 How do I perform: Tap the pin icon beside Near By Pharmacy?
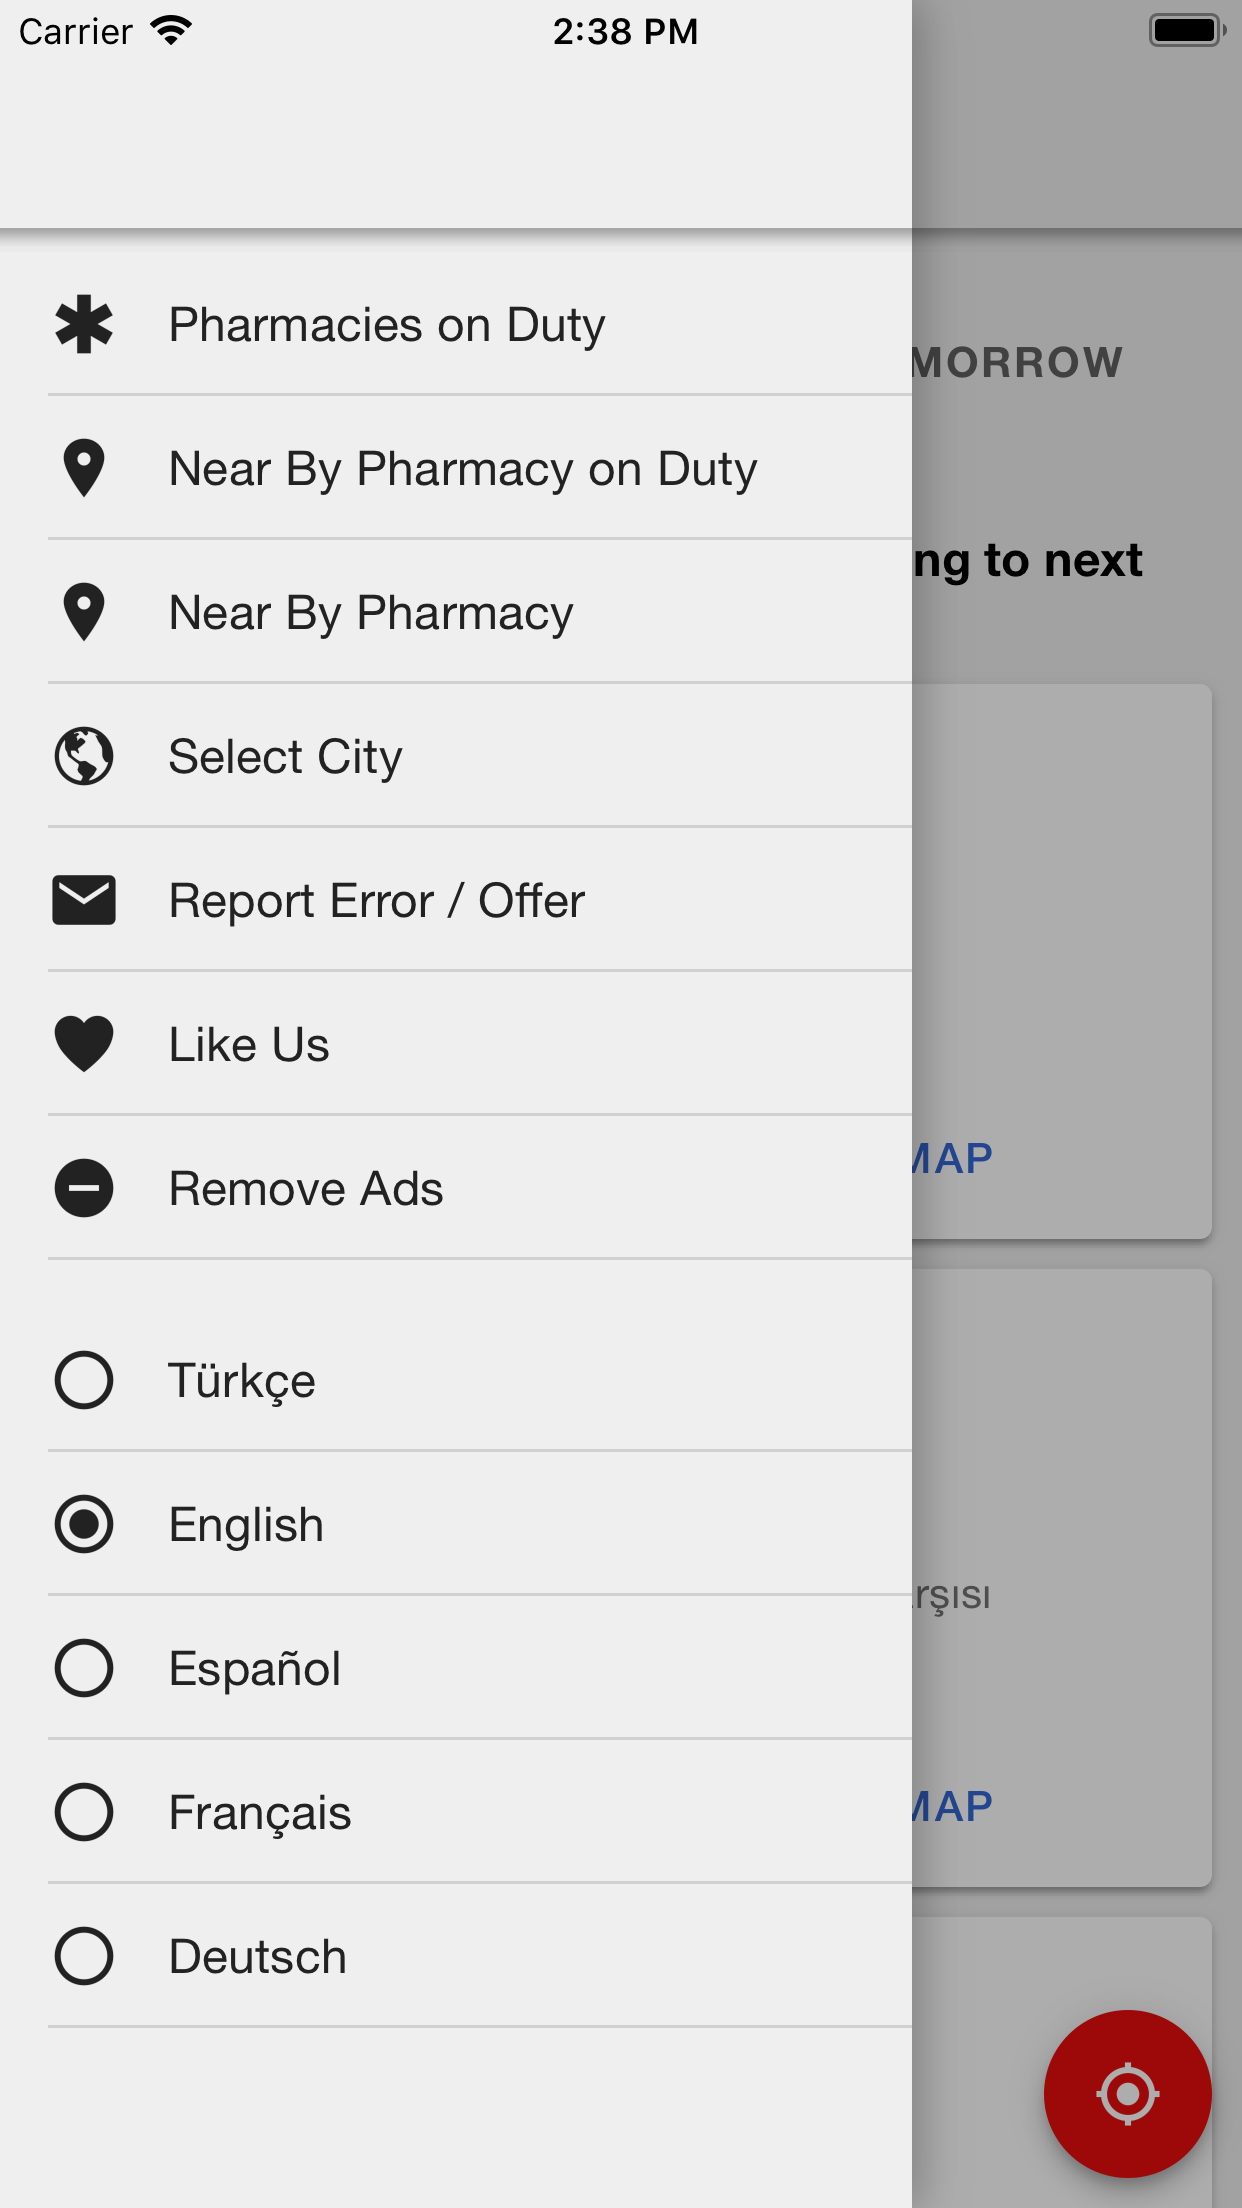click(x=84, y=612)
